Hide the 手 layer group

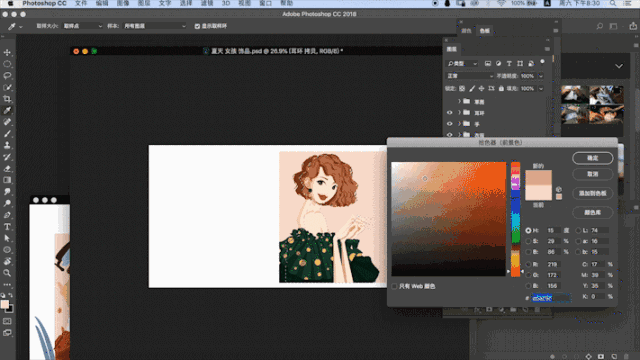pyautogui.click(x=449, y=124)
